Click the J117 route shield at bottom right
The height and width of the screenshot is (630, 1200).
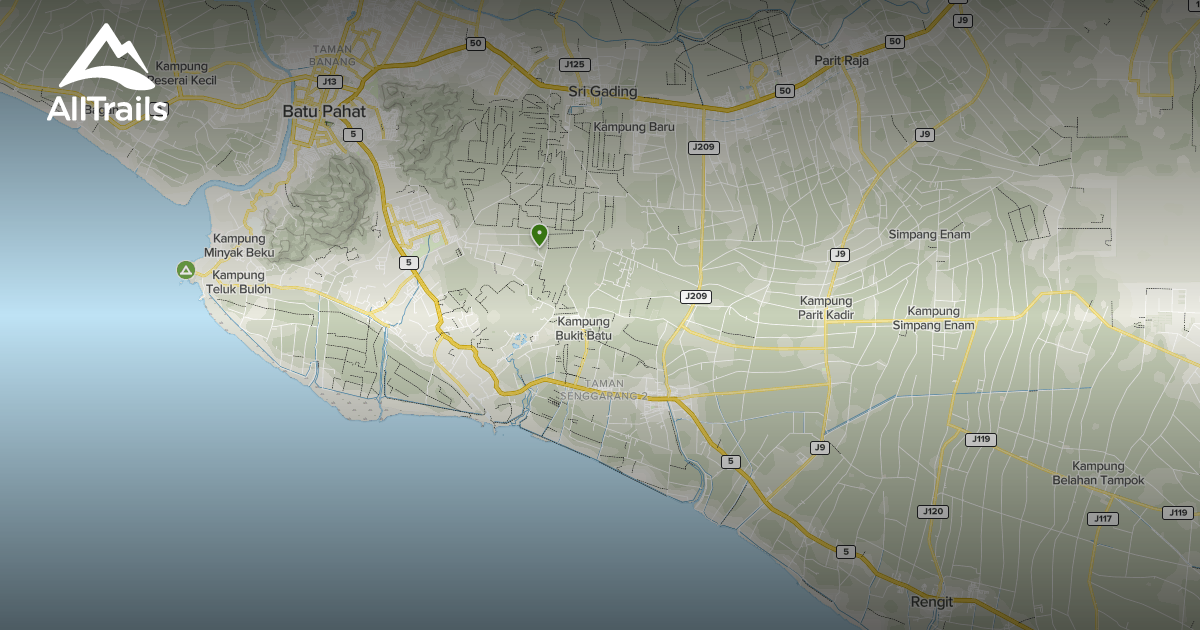1101,519
